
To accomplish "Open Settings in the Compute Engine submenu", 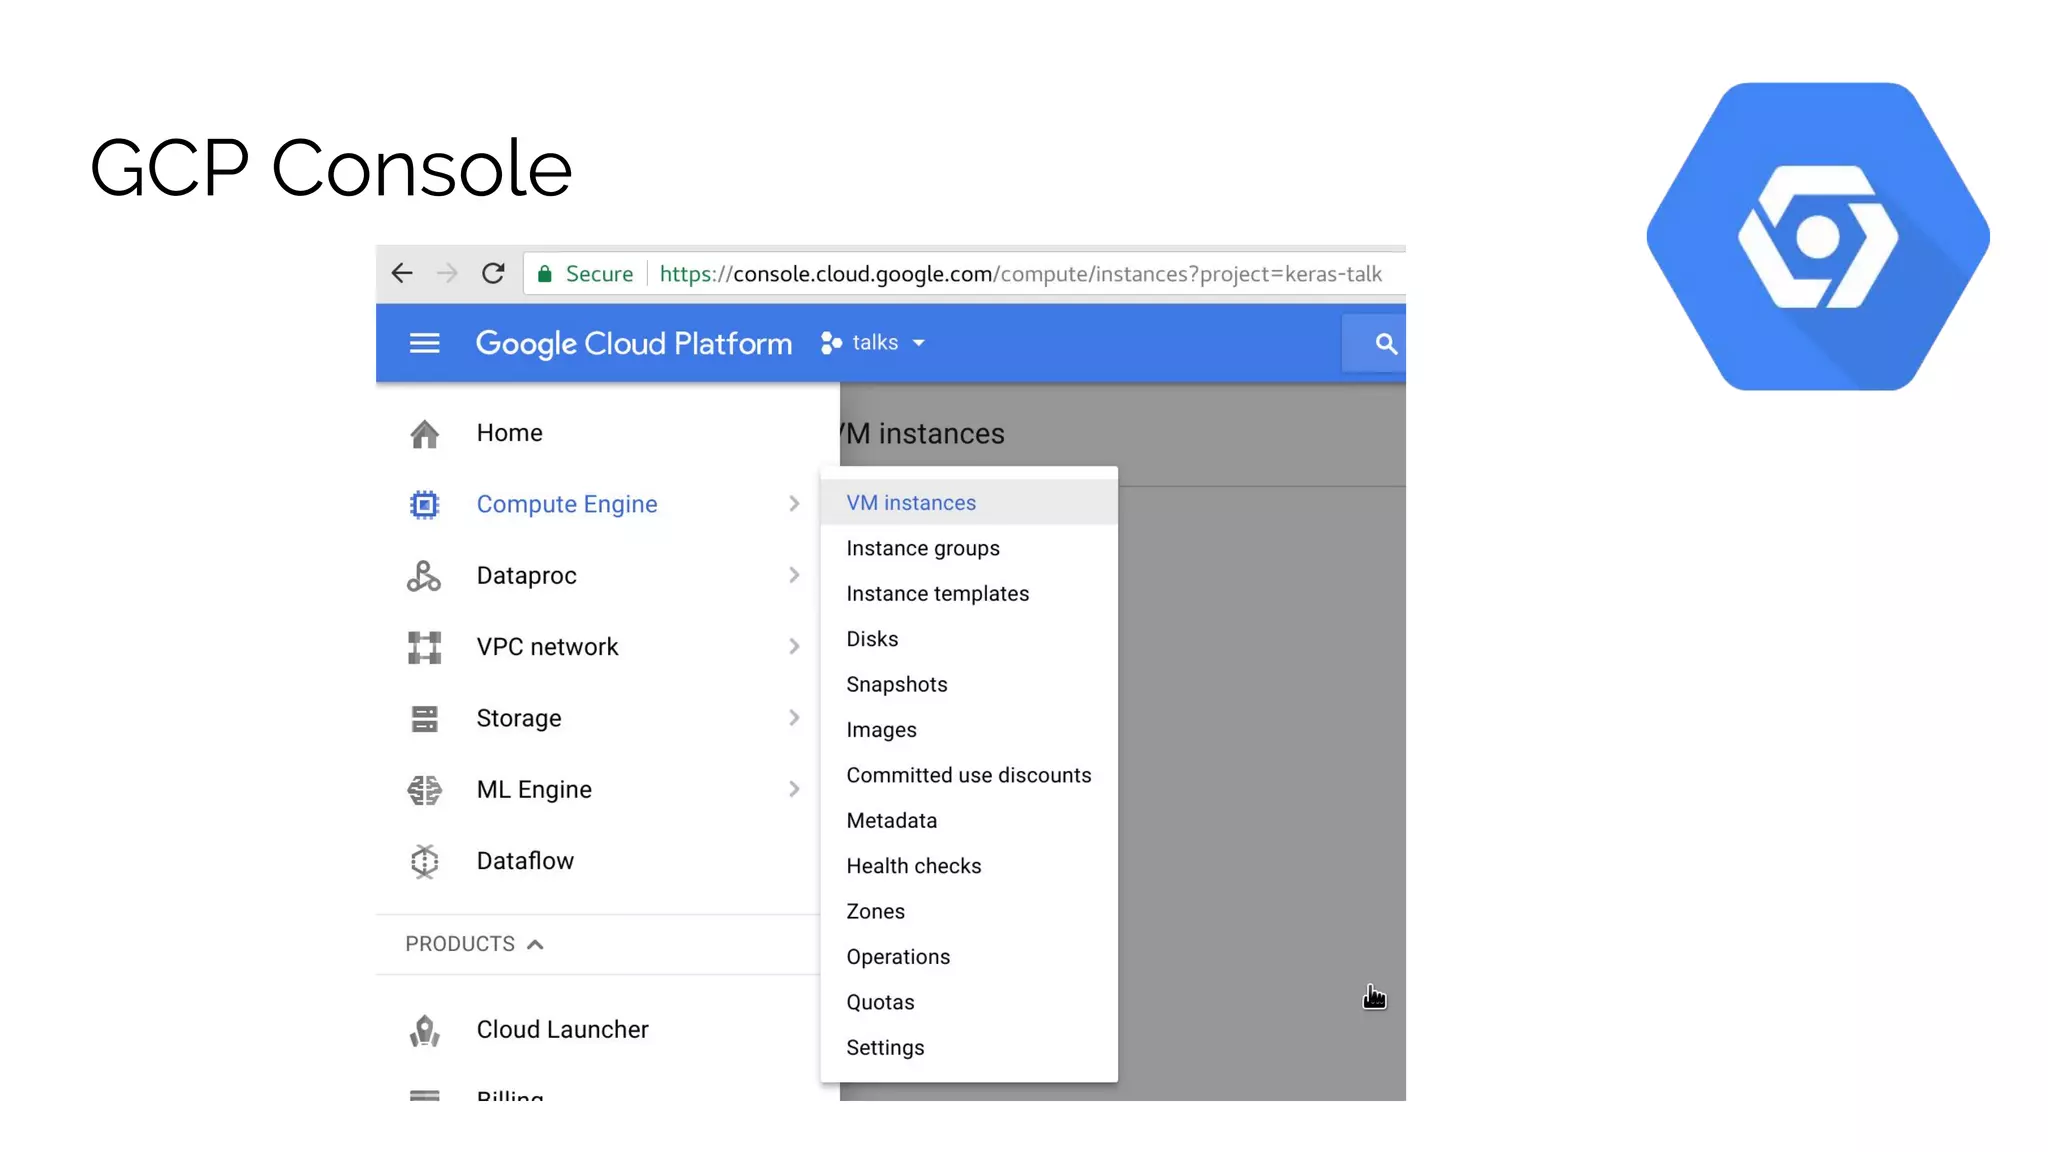I will coord(969,1047).
